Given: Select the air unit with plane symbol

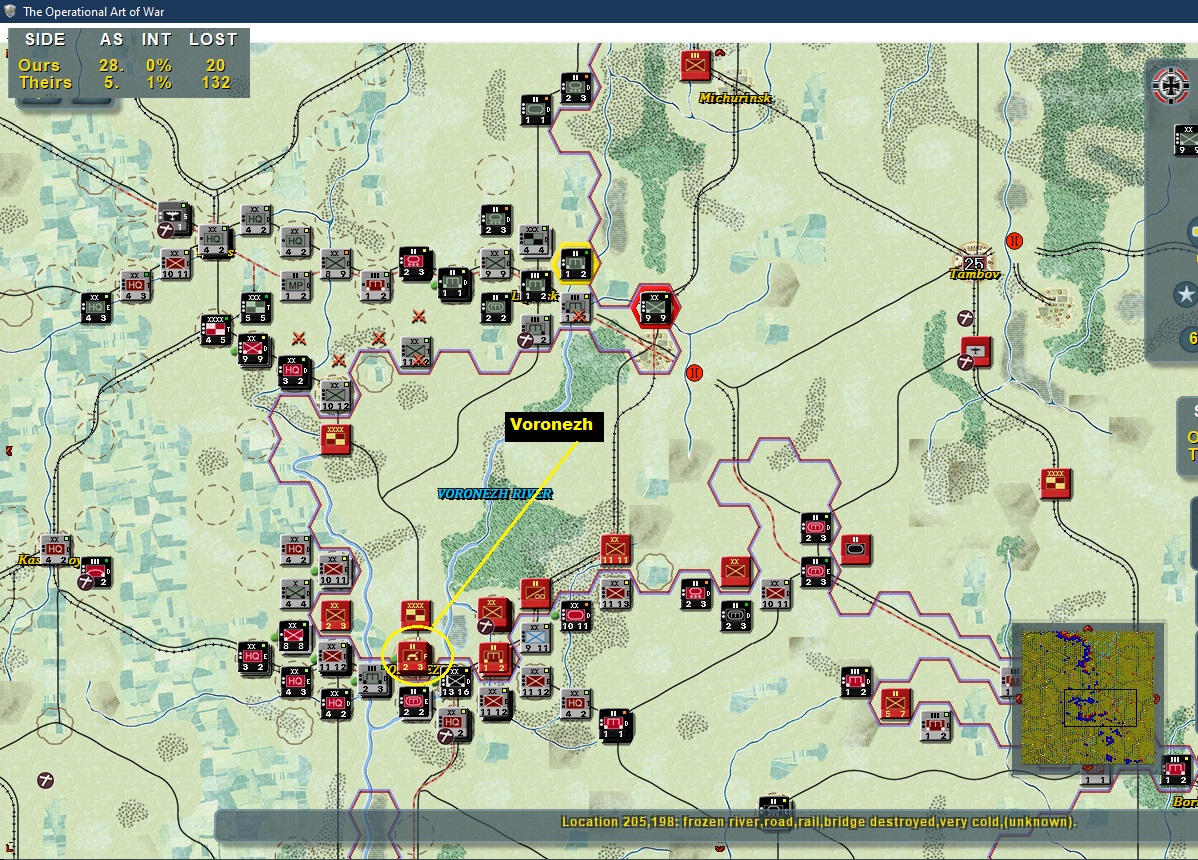Looking at the screenshot, I should coord(173,217).
